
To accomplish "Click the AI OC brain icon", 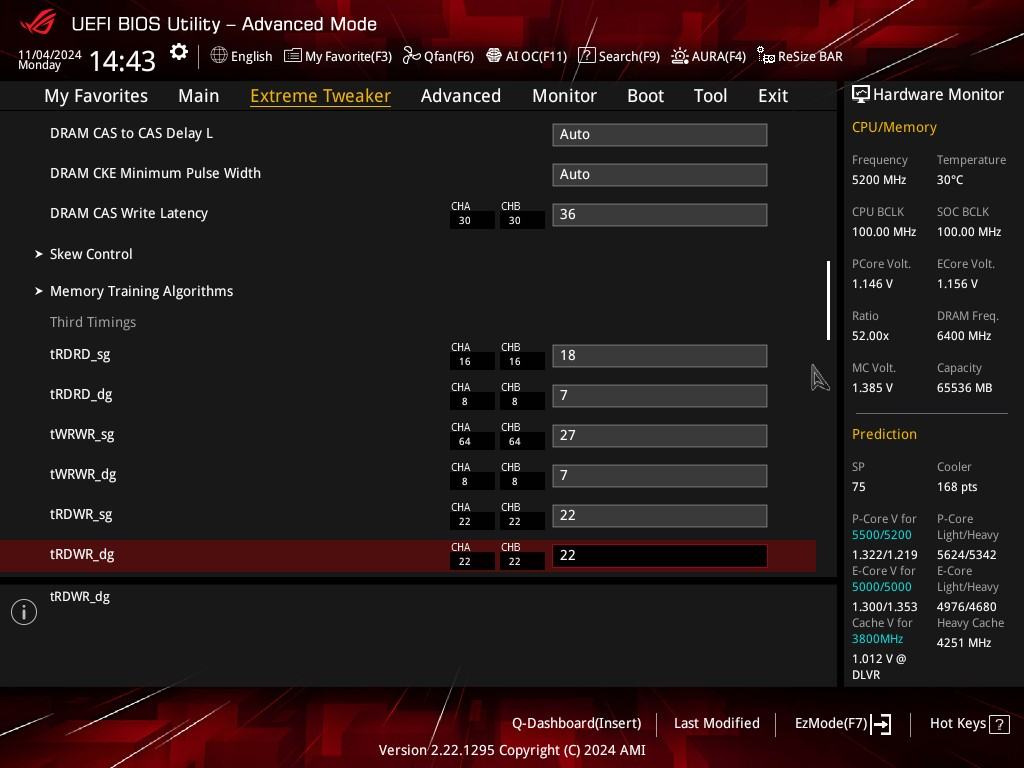I will (494, 56).
